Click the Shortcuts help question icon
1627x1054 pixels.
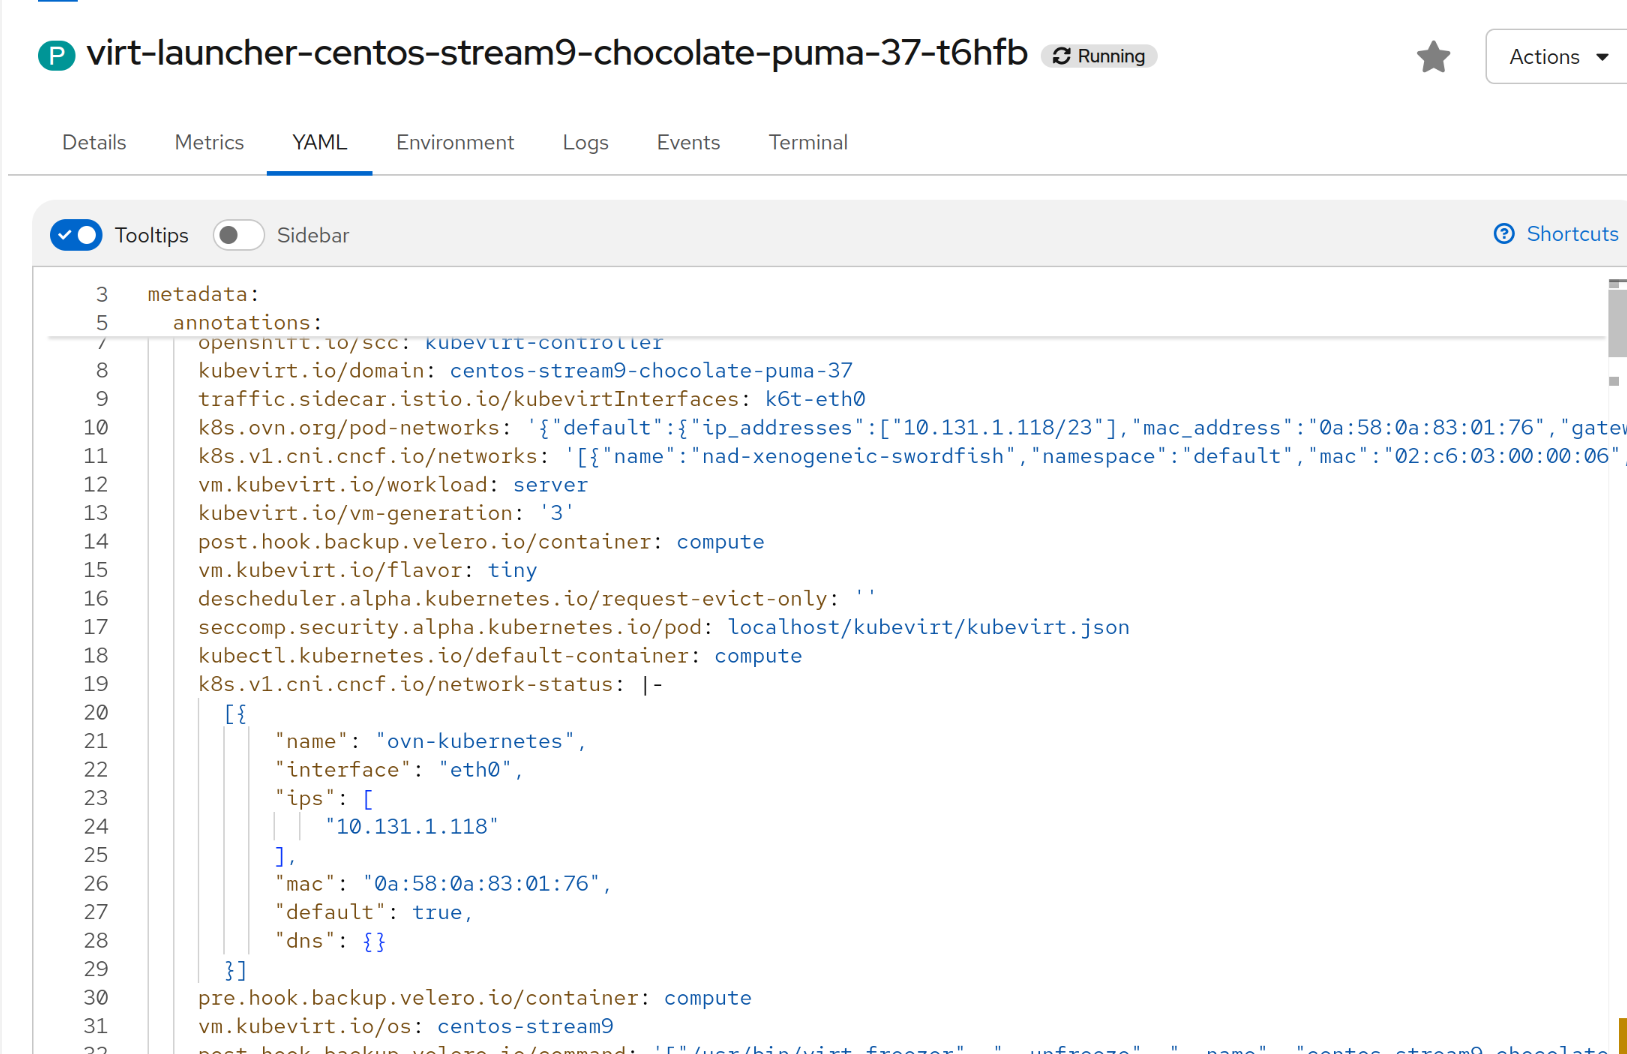1504,234
